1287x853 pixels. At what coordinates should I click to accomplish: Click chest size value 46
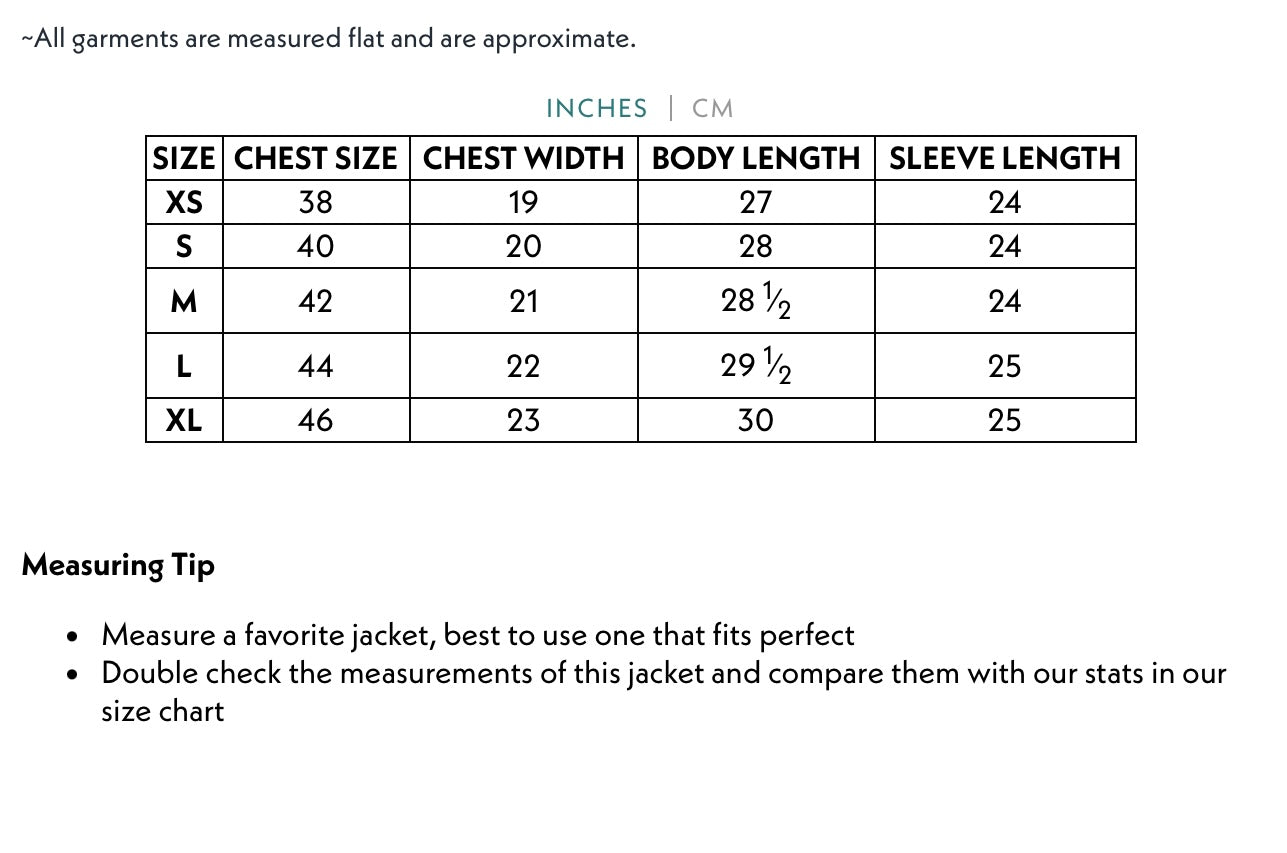pyautogui.click(x=316, y=420)
